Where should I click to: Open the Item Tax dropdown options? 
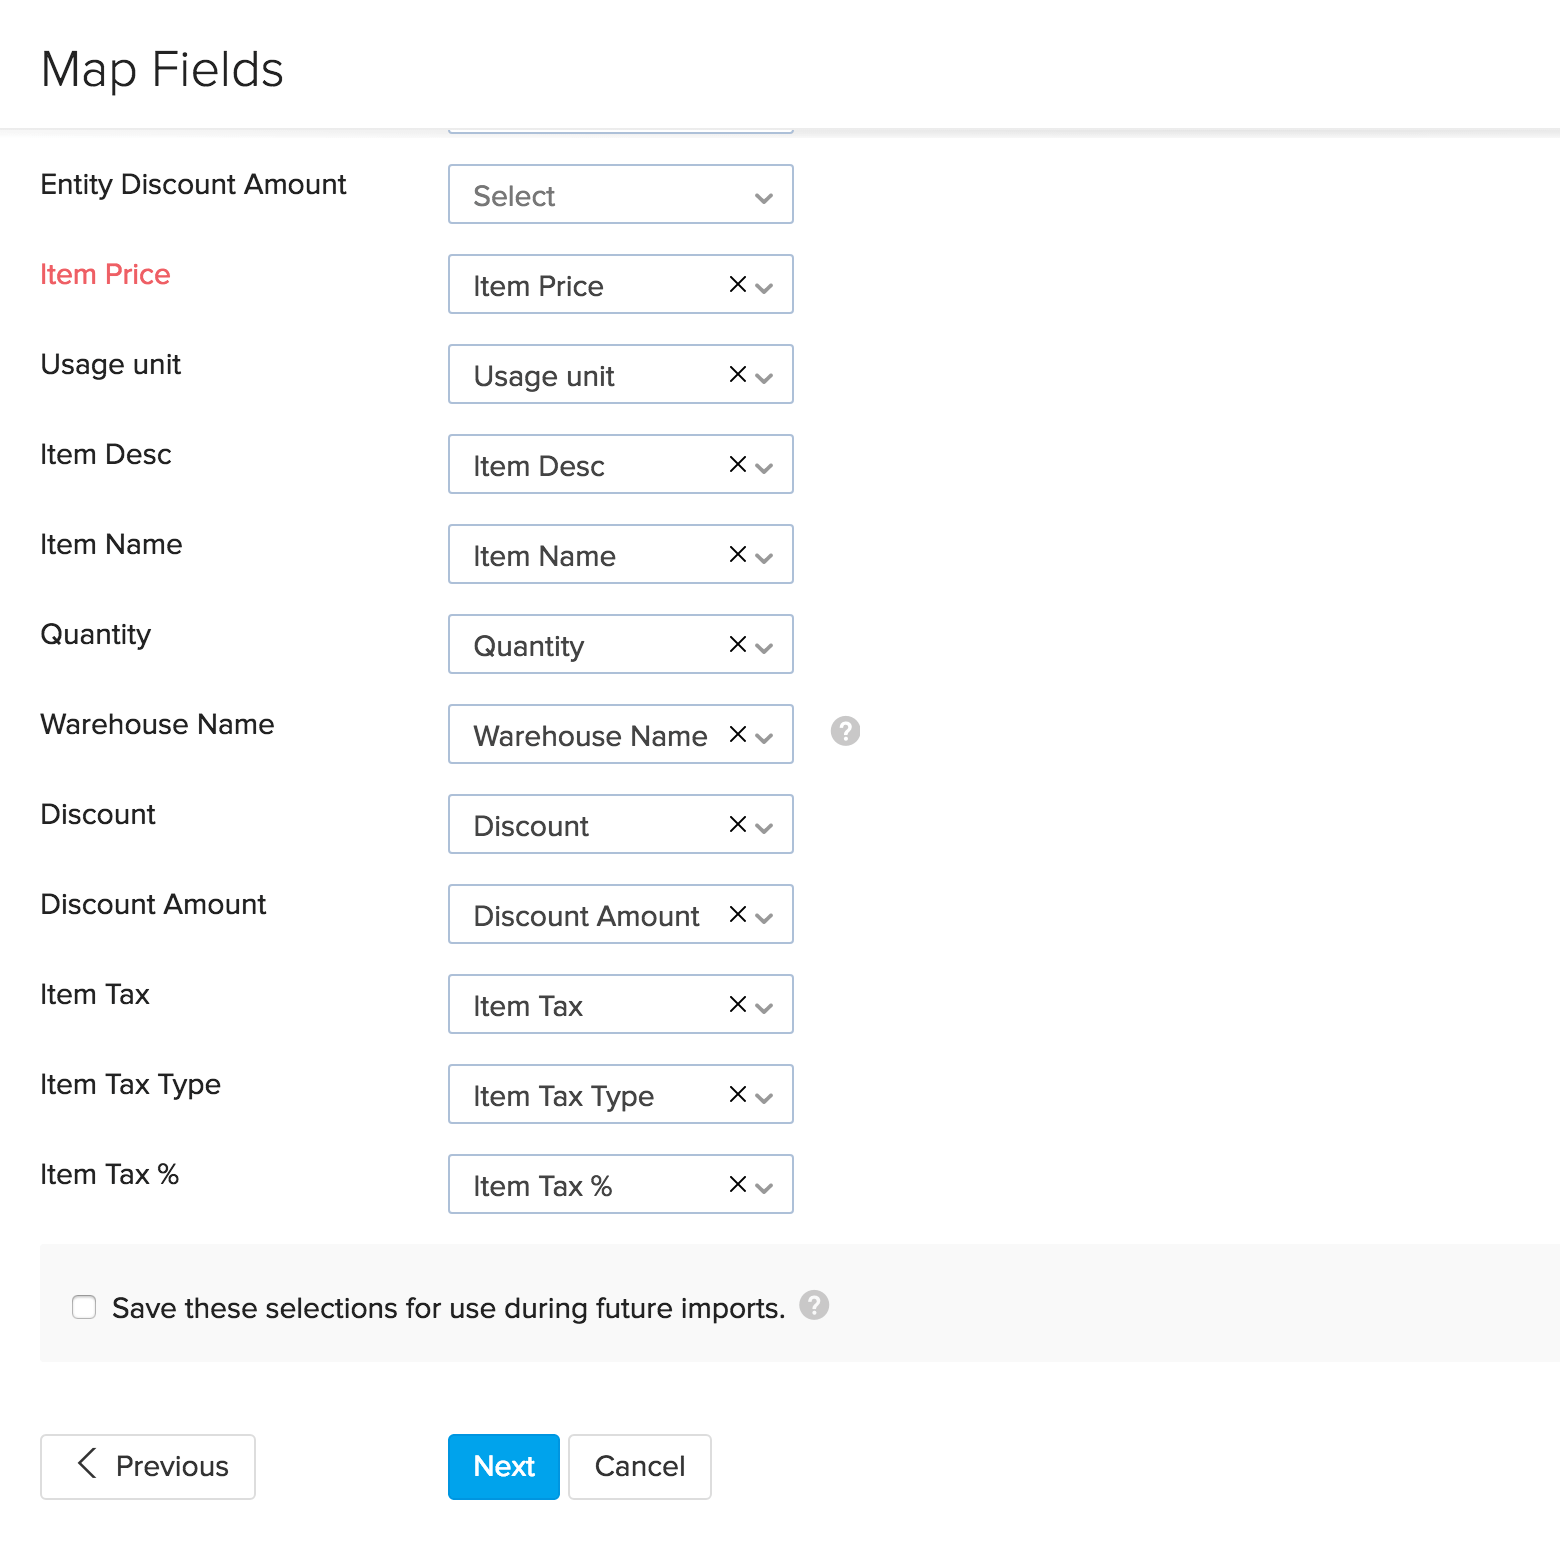tap(764, 1004)
